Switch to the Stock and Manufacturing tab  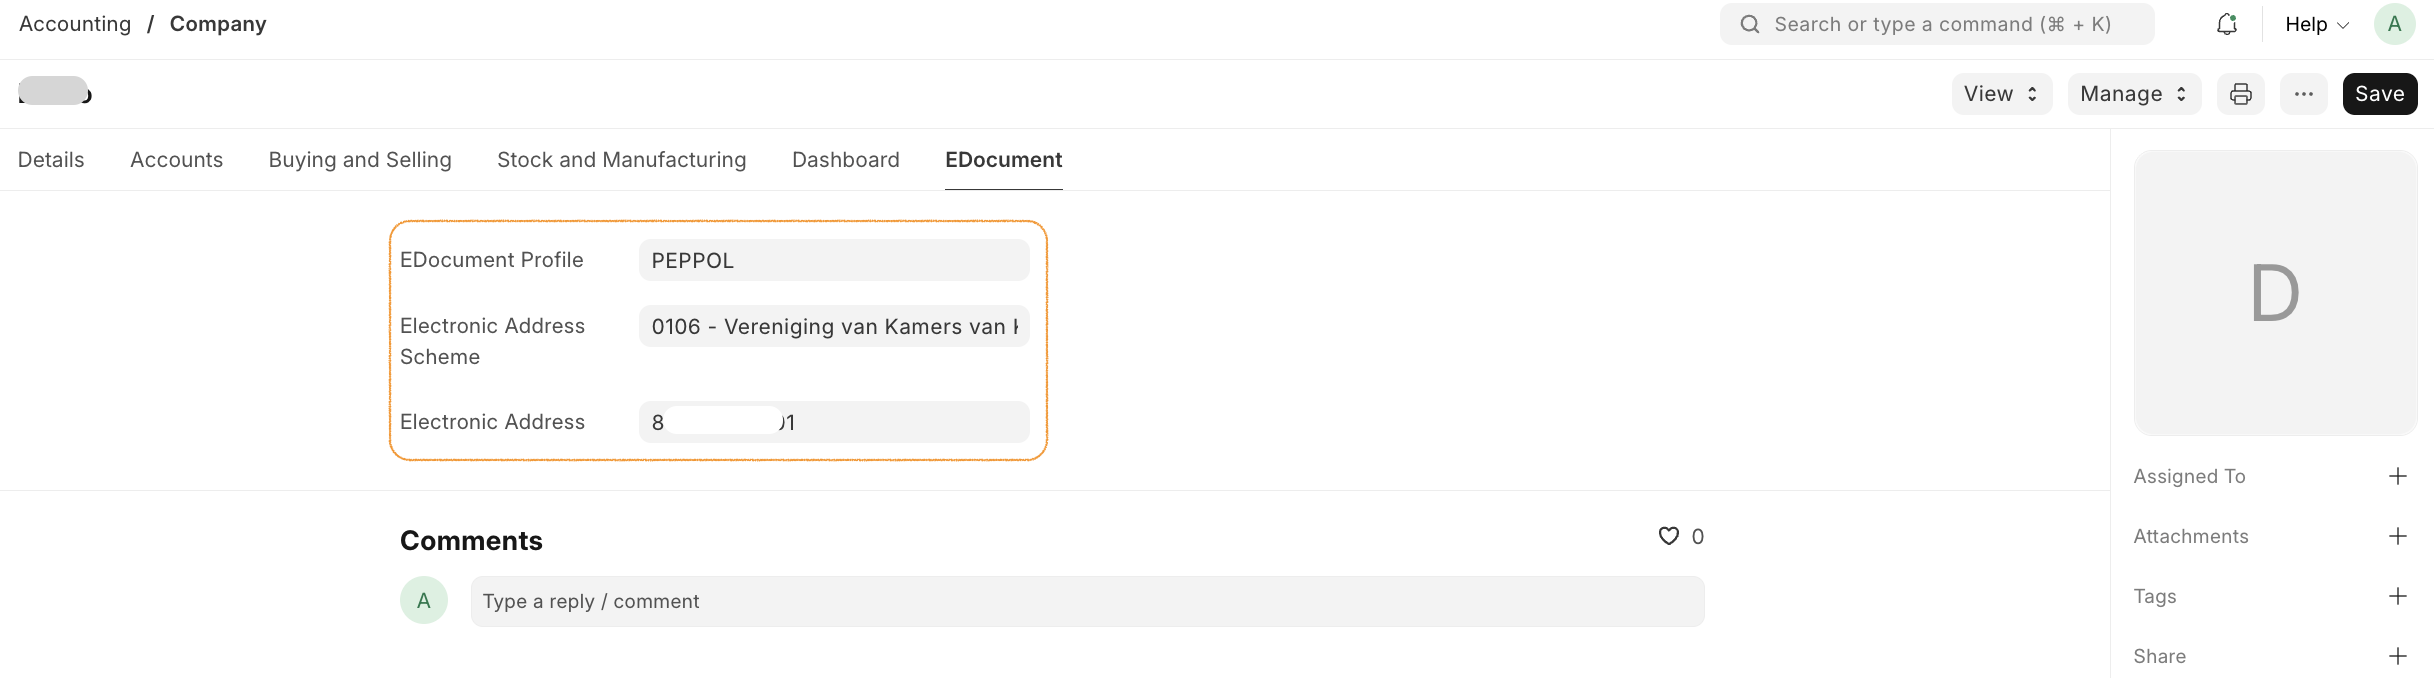[x=621, y=160]
